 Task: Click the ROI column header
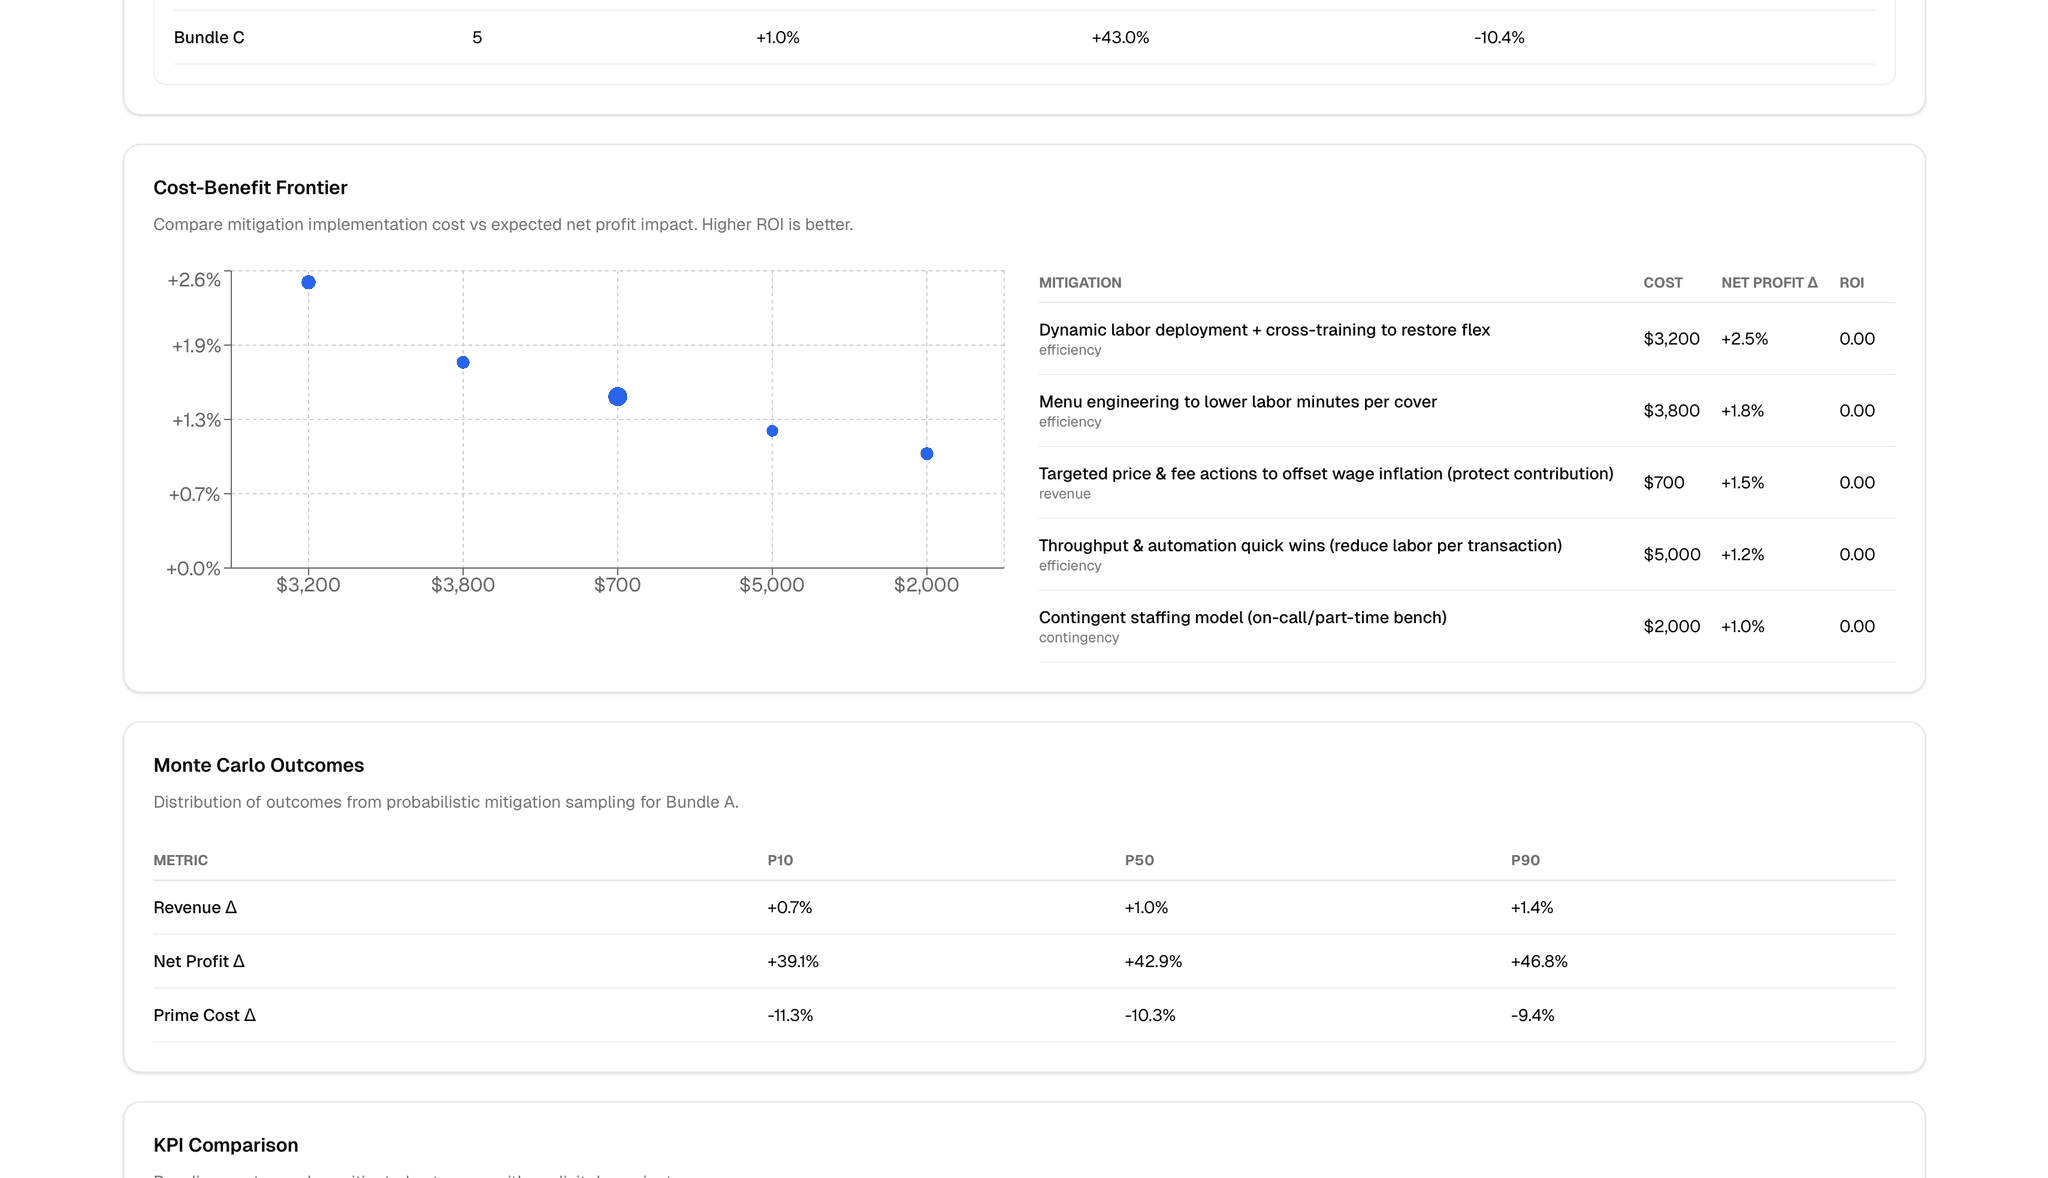[1851, 283]
